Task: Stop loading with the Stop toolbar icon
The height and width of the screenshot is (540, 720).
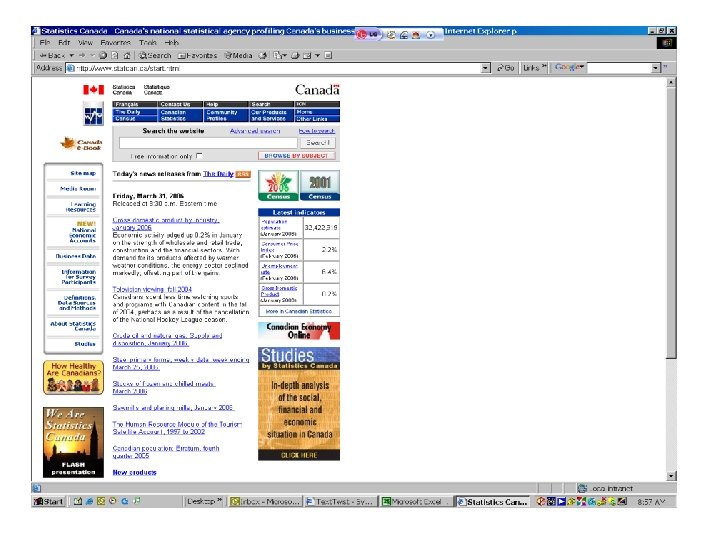Action: (x=103, y=56)
